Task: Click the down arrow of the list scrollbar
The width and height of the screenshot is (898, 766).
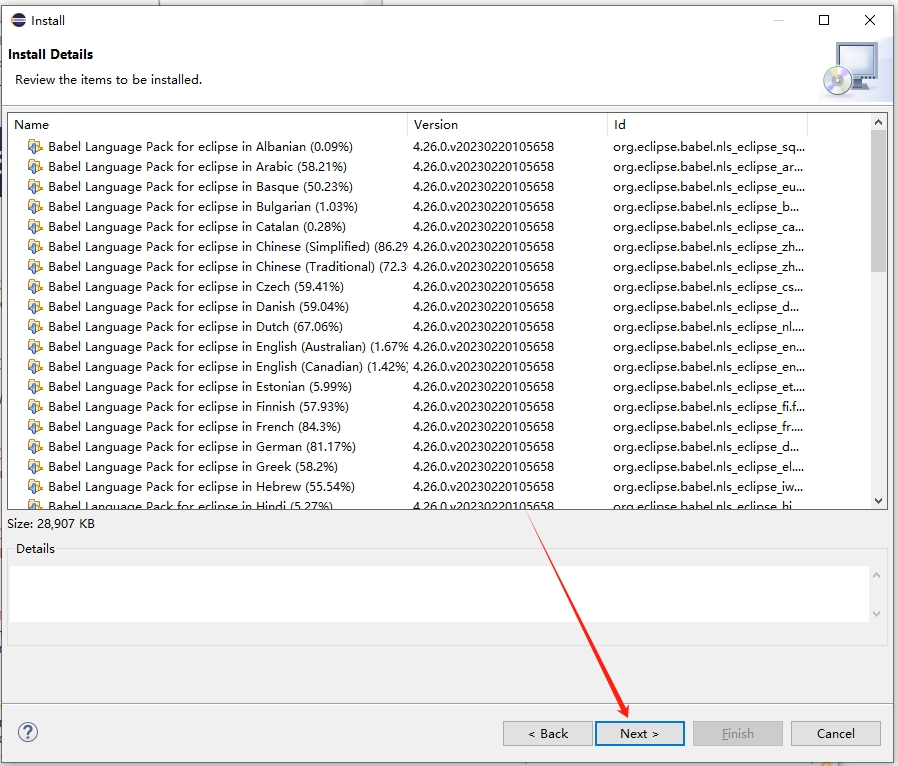Action: pyautogui.click(x=879, y=501)
